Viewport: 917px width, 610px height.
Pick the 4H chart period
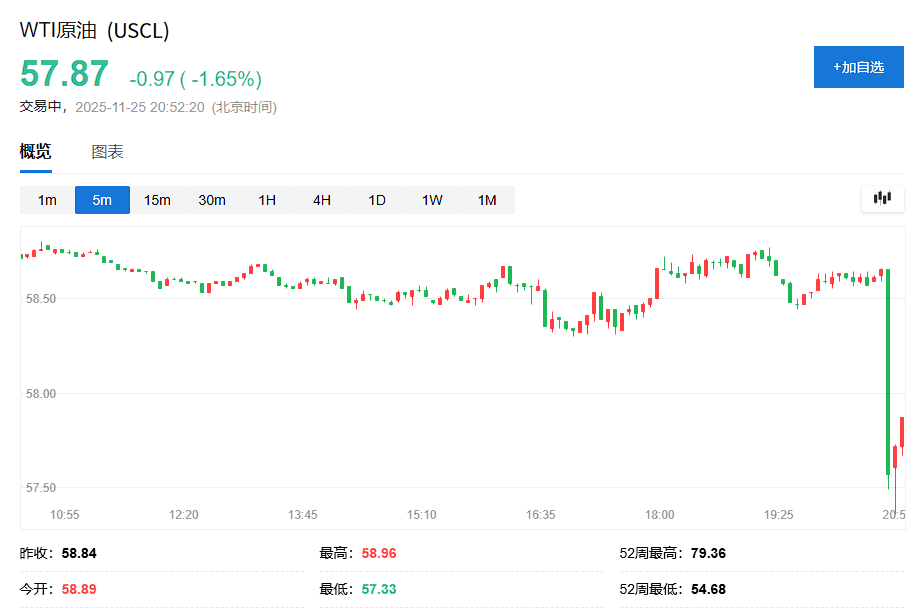coord(322,200)
